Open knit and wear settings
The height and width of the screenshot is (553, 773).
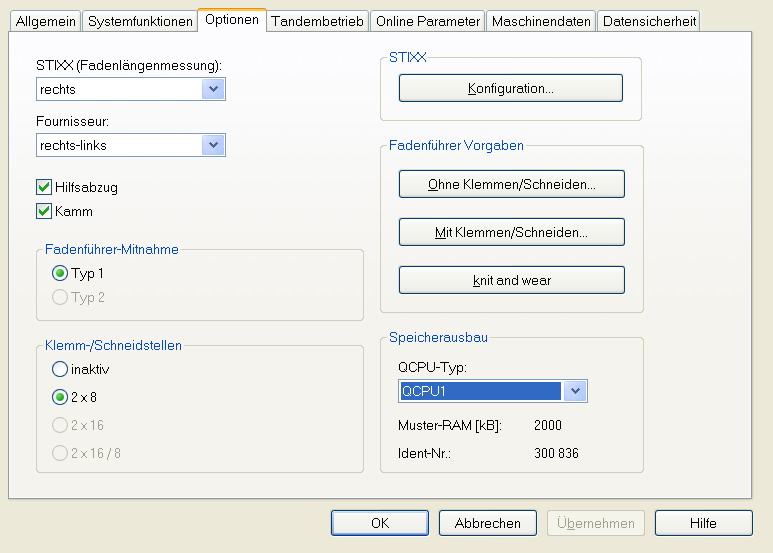511,281
